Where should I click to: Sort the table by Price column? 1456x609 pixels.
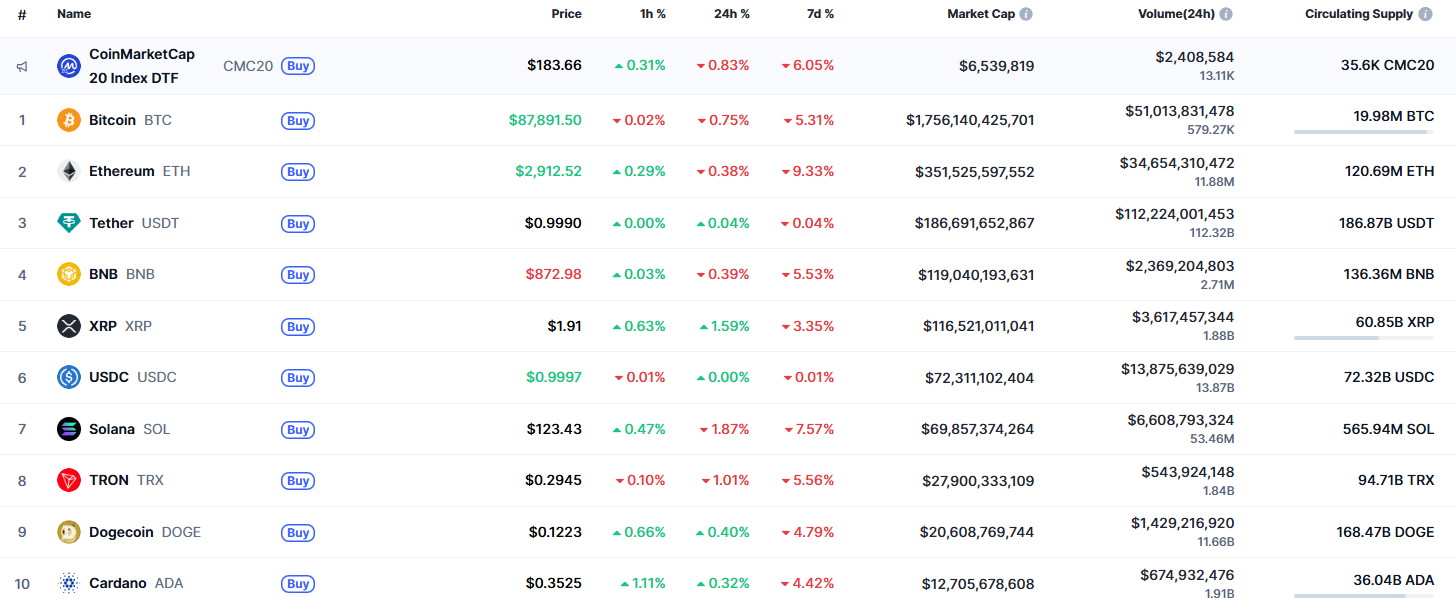tap(566, 14)
